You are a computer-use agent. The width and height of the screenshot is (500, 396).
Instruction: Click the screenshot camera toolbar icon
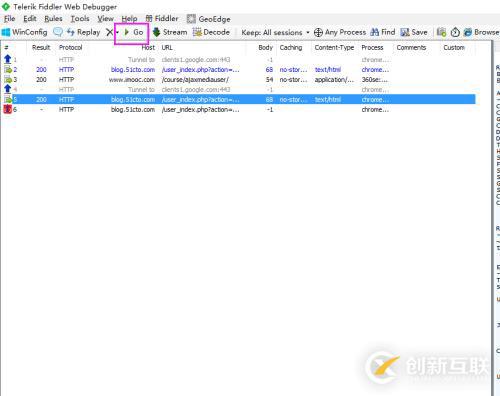pos(441,32)
